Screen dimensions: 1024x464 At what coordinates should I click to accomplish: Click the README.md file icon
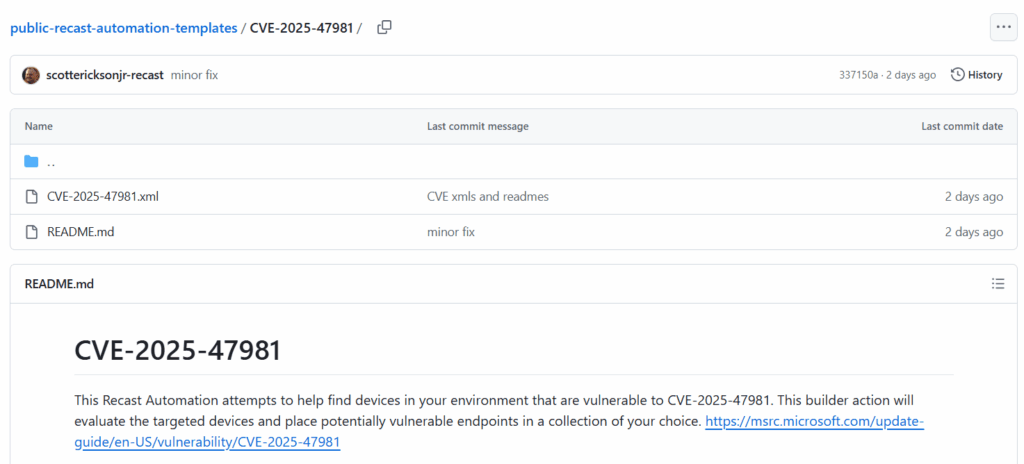pyautogui.click(x=31, y=232)
